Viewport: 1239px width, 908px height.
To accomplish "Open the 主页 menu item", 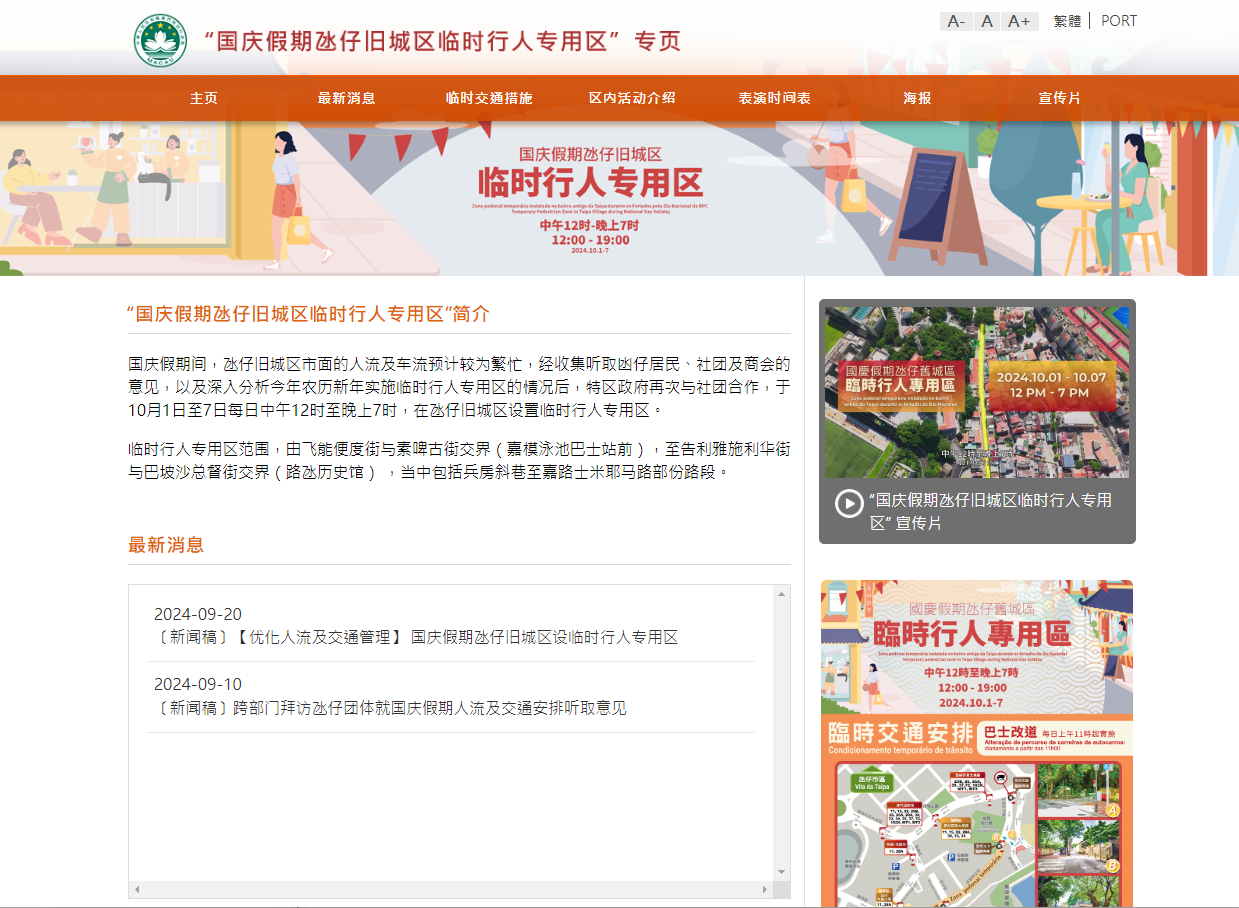I will [204, 98].
